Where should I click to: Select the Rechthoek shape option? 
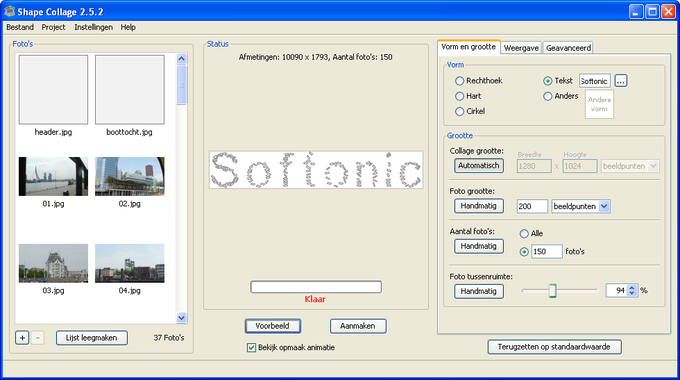(x=479, y=81)
